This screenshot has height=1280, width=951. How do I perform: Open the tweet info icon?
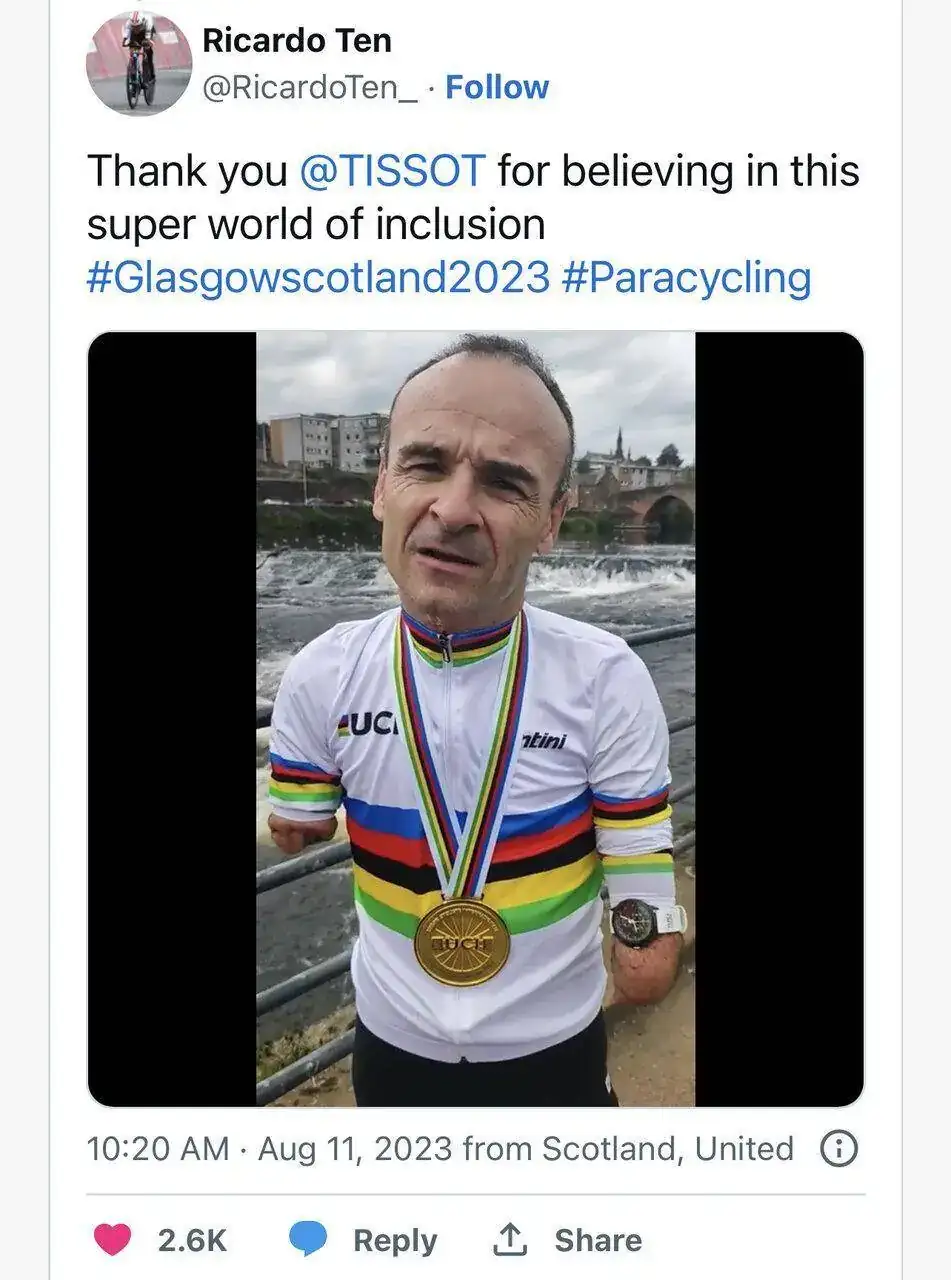point(838,1149)
